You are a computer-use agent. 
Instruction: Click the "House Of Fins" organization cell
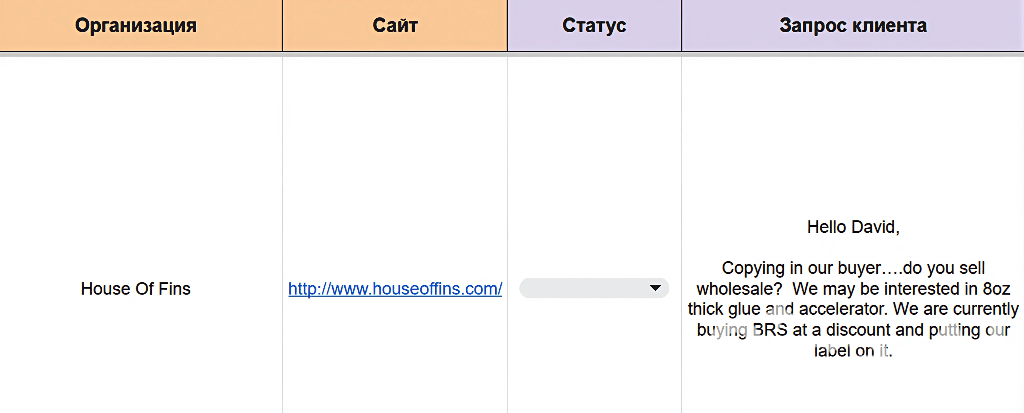[136, 289]
